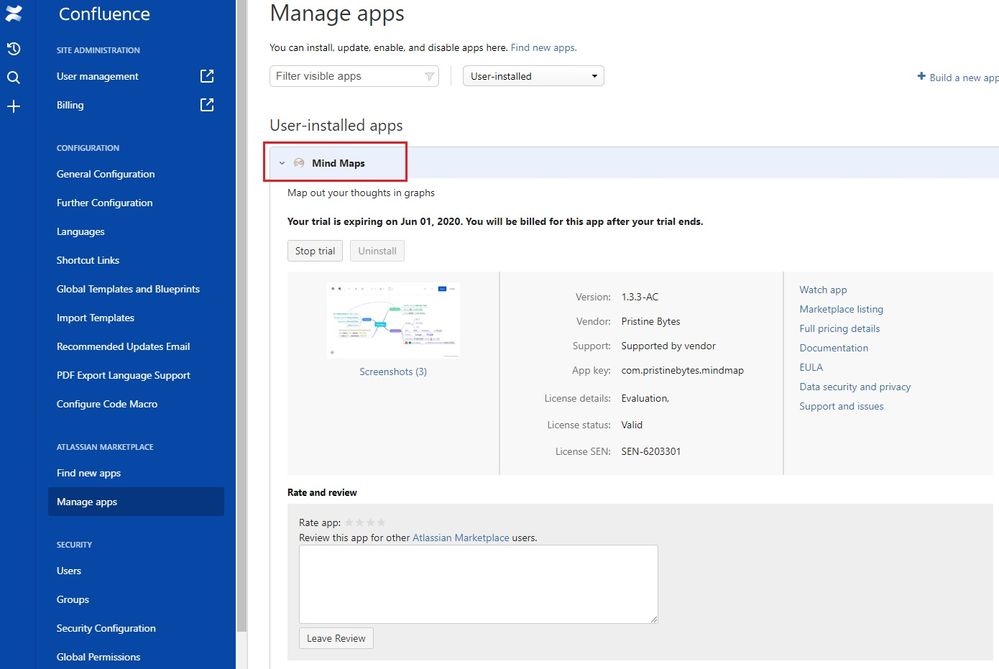Open Languages settings
999x669 pixels.
[x=80, y=231]
